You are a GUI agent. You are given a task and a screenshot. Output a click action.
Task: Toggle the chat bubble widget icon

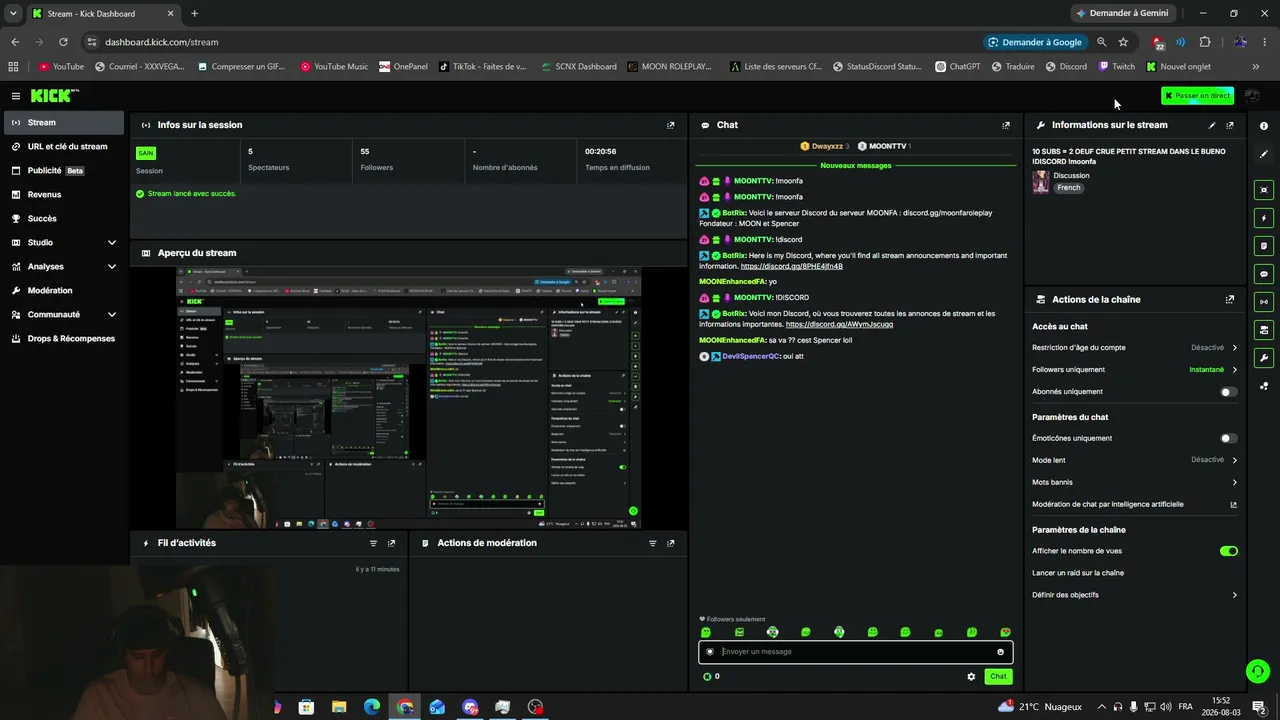coord(1264,274)
